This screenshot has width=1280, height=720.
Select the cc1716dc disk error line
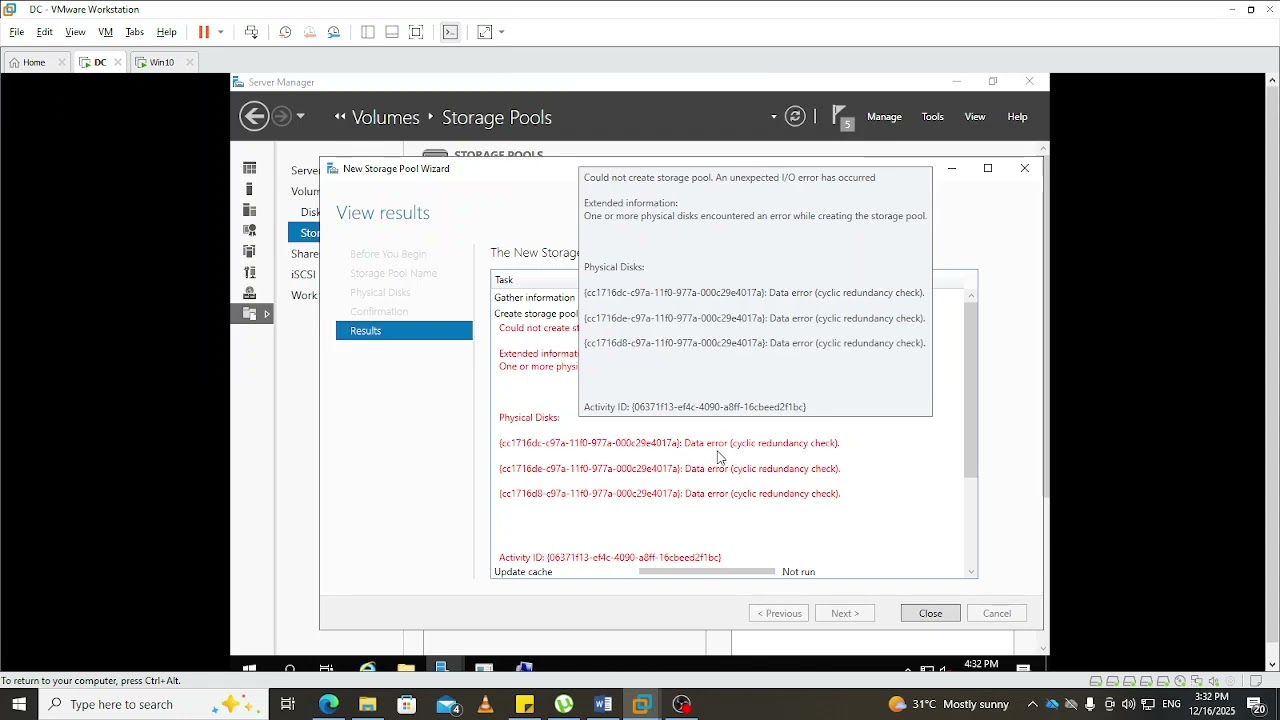click(x=669, y=443)
